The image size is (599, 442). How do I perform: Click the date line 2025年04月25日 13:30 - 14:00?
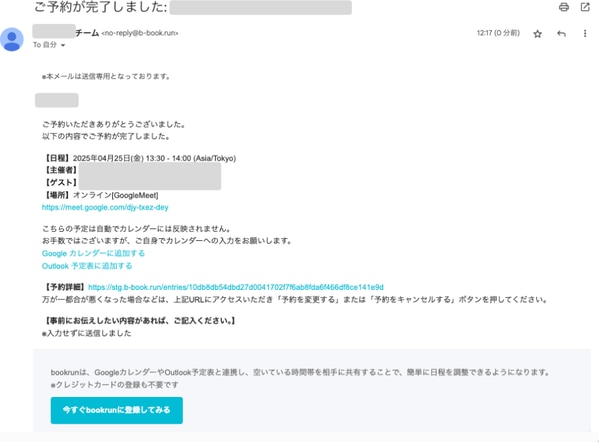click(154, 158)
